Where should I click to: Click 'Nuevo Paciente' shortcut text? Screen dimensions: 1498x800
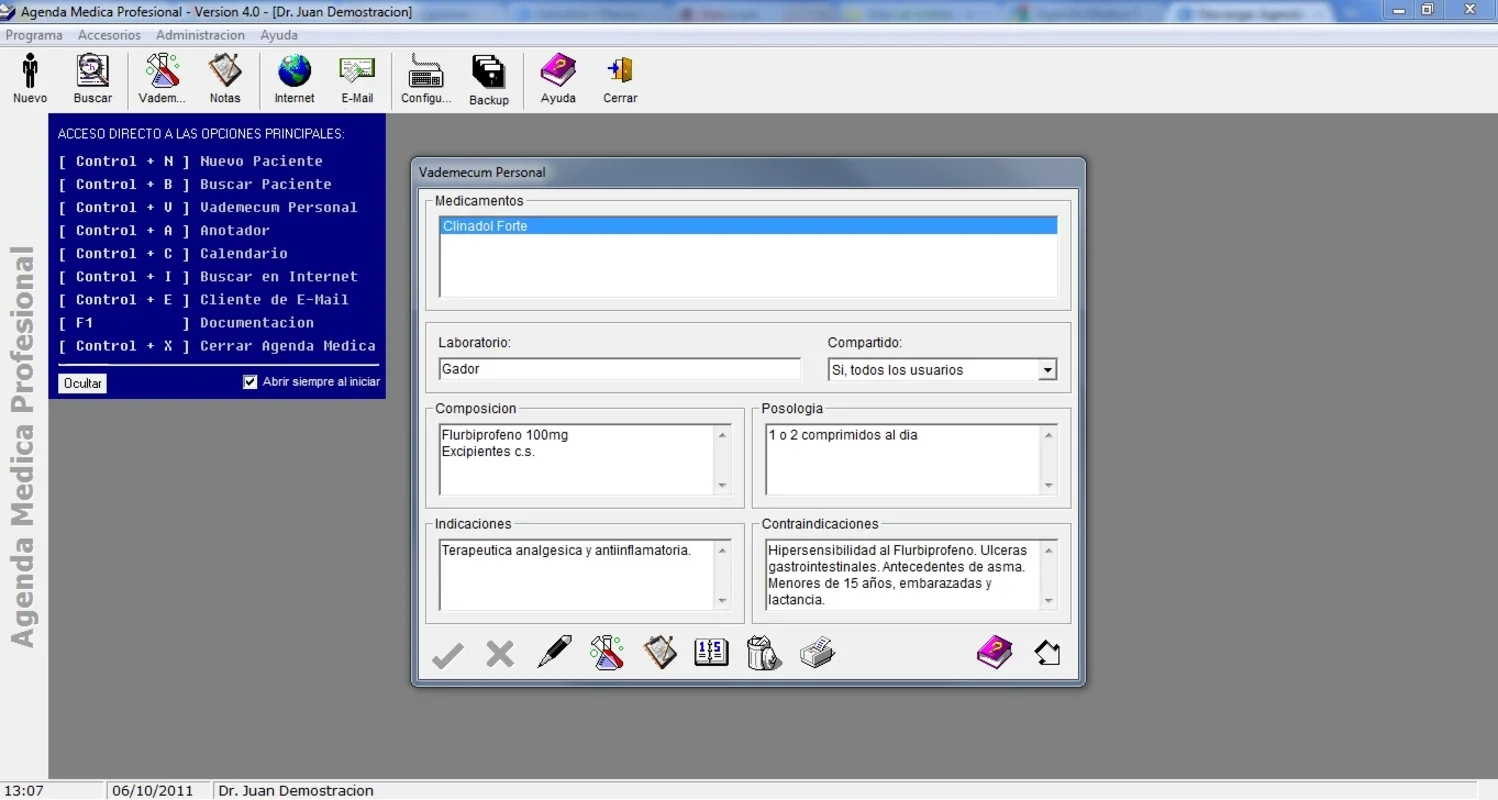point(261,161)
